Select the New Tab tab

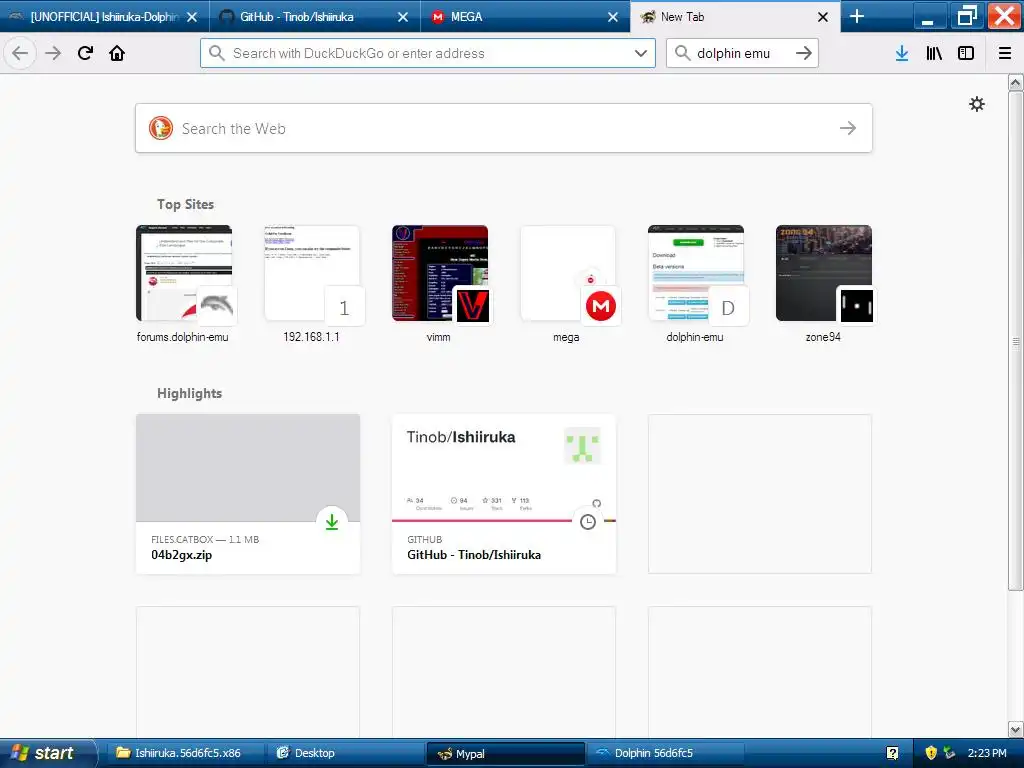(735, 17)
